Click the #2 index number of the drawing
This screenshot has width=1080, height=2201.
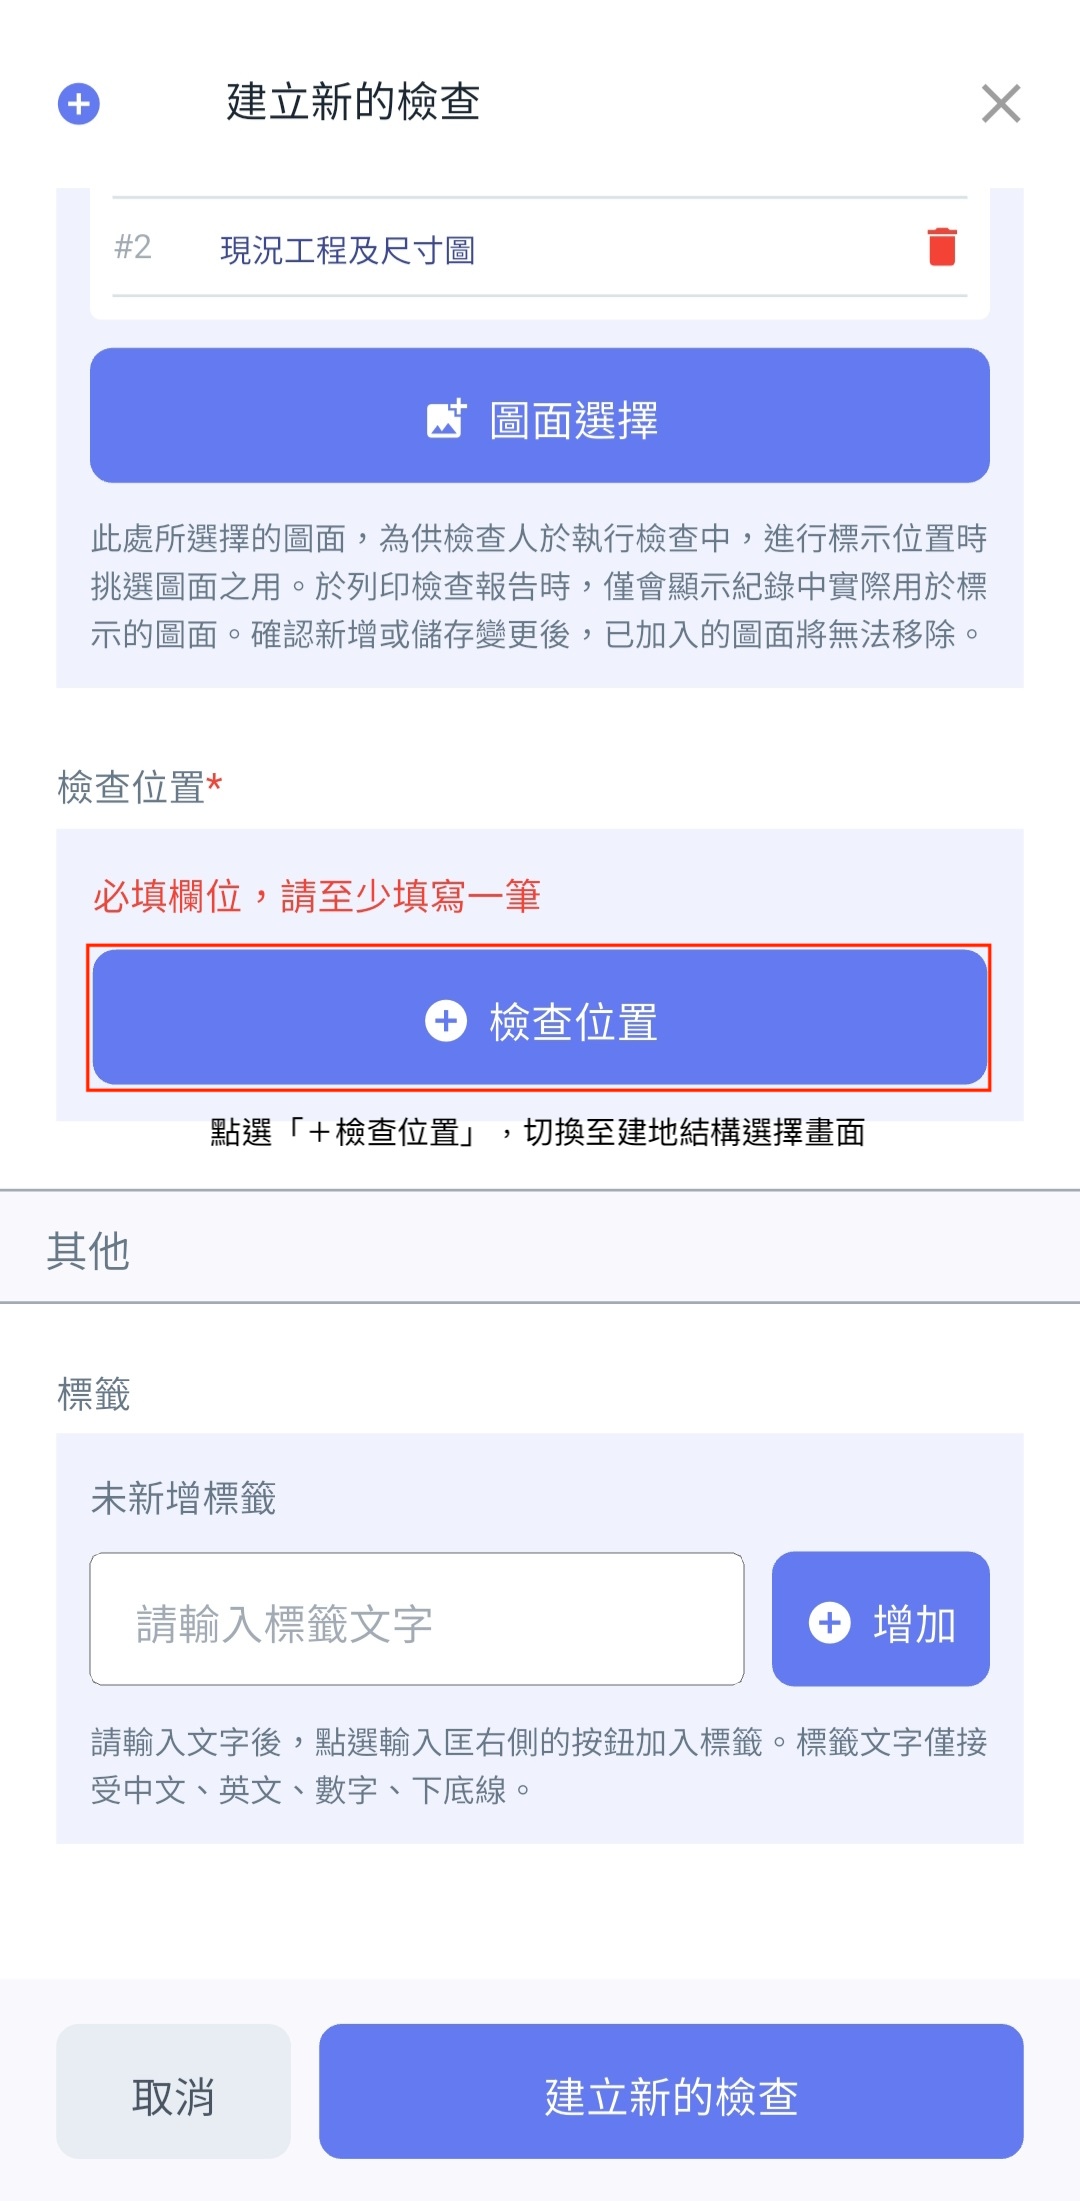[x=133, y=247]
